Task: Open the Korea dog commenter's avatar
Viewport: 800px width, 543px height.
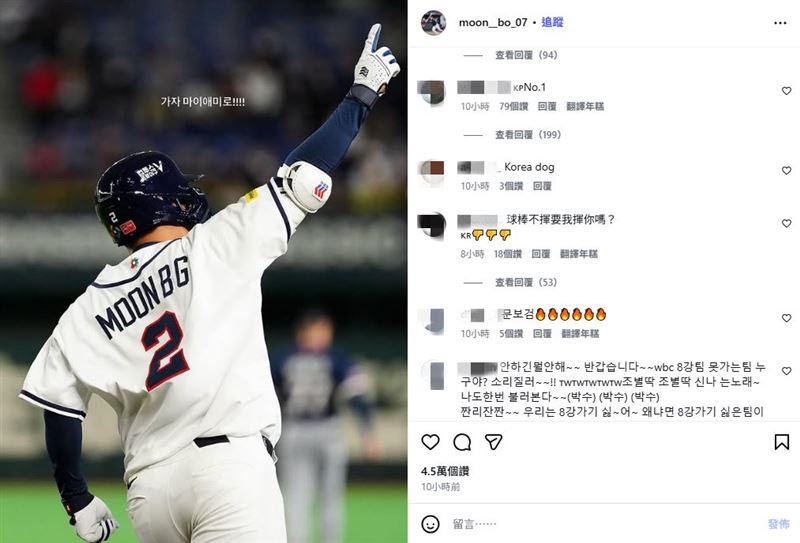Action: 431,172
